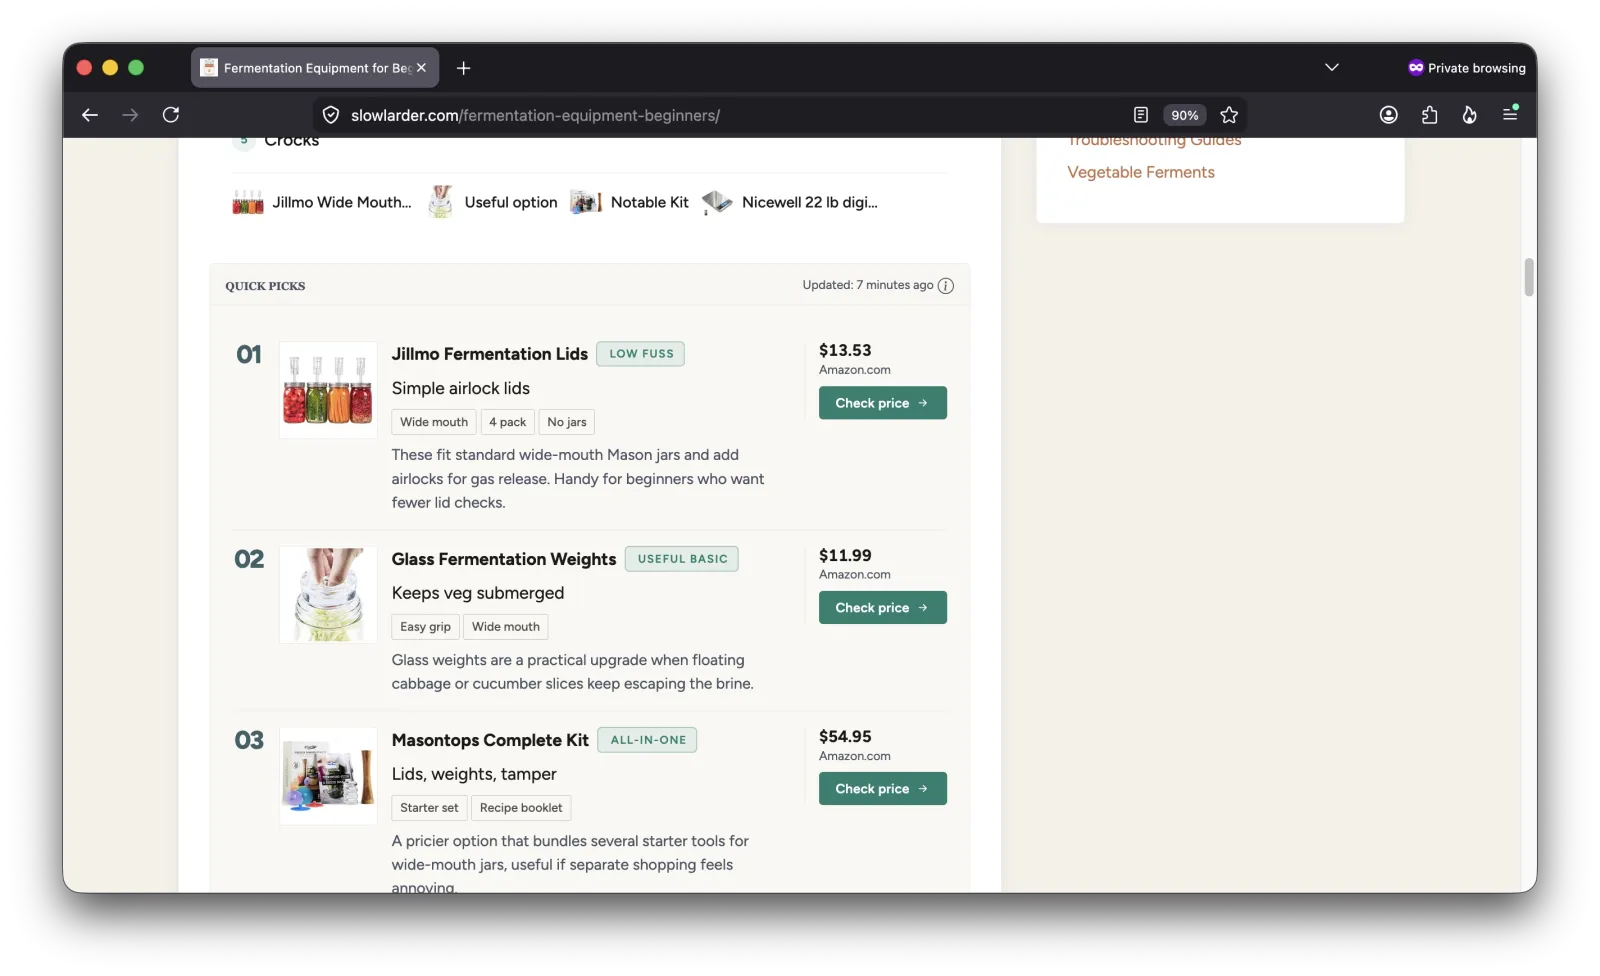1600x976 pixels.
Task: Click the info icon beside Updated time
Action: [x=946, y=286]
